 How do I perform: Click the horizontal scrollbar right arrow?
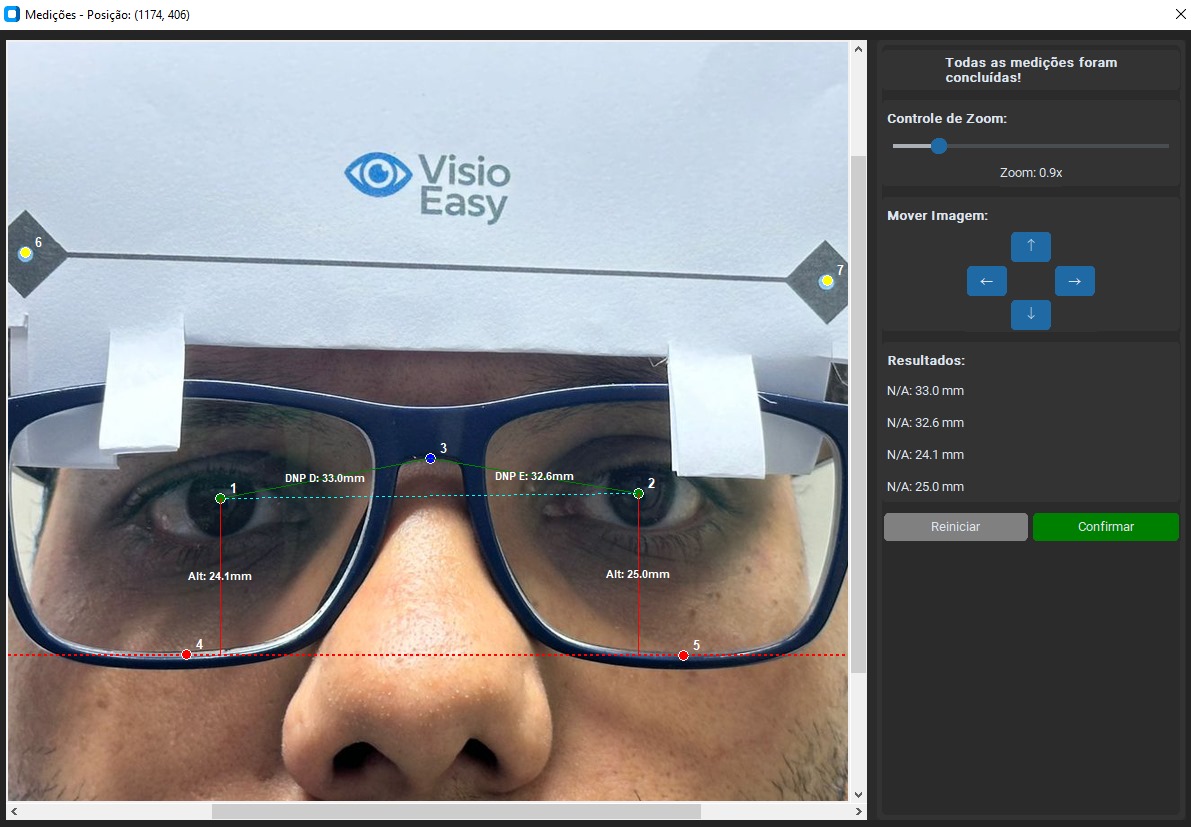858,812
